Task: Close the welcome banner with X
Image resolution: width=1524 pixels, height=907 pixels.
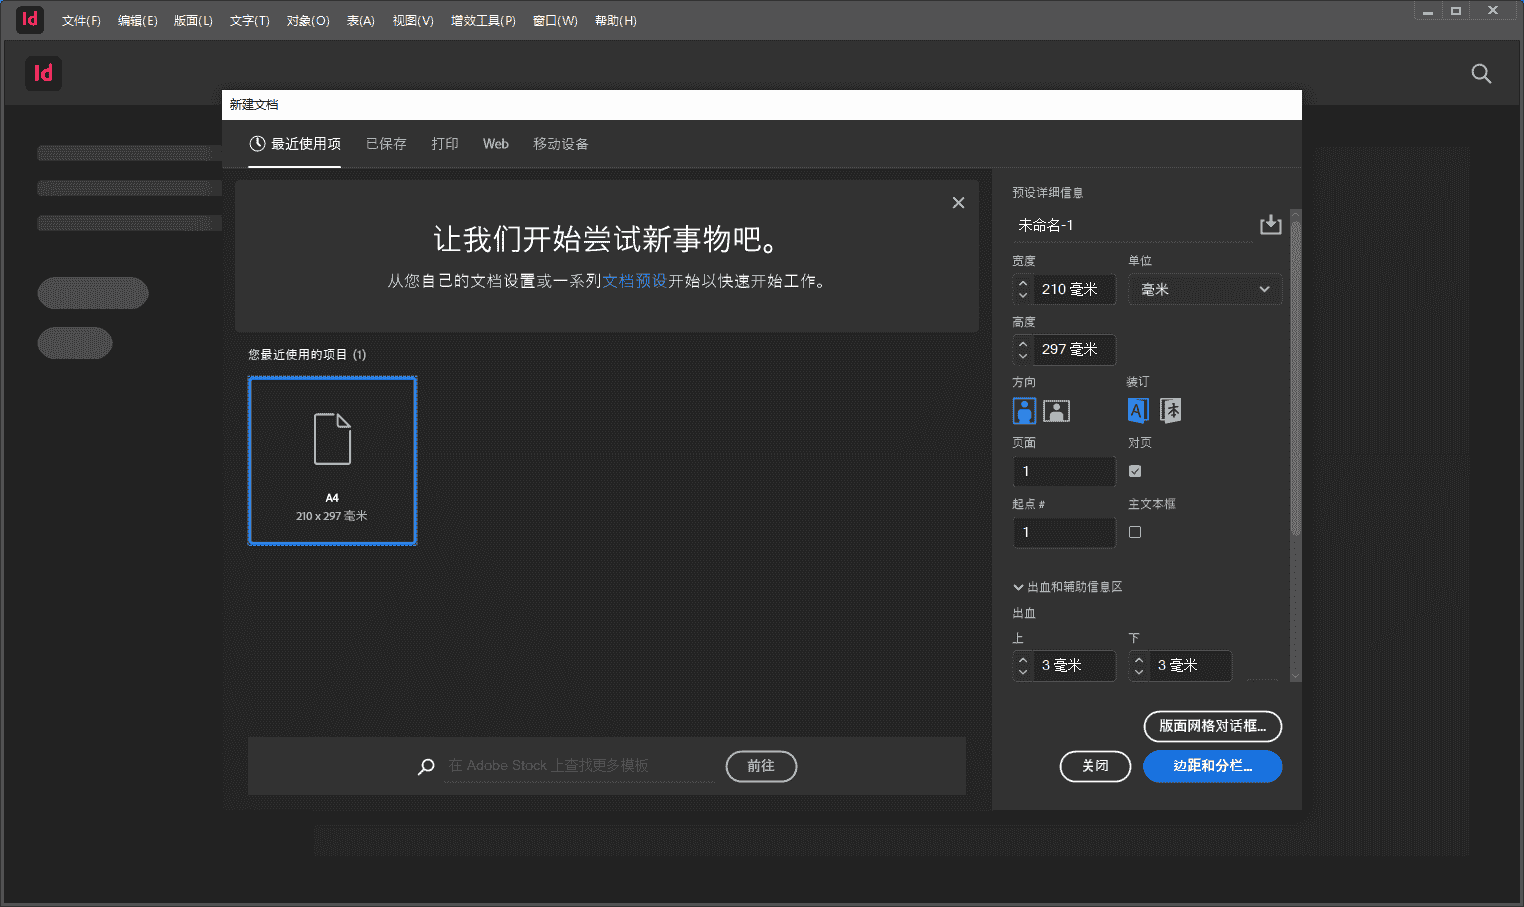Action: click(958, 203)
